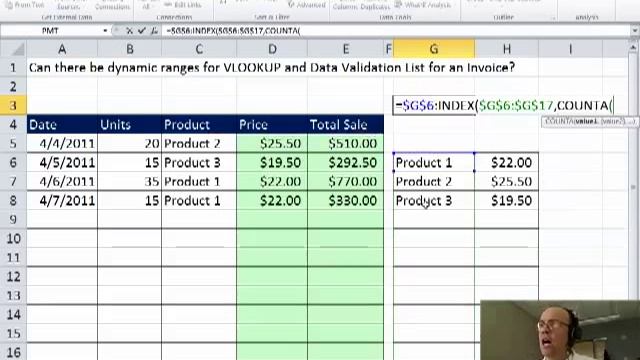This screenshot has height=360, width=640.
Task: Click Product 3 in the sales table column C
Action: (199, 162)
